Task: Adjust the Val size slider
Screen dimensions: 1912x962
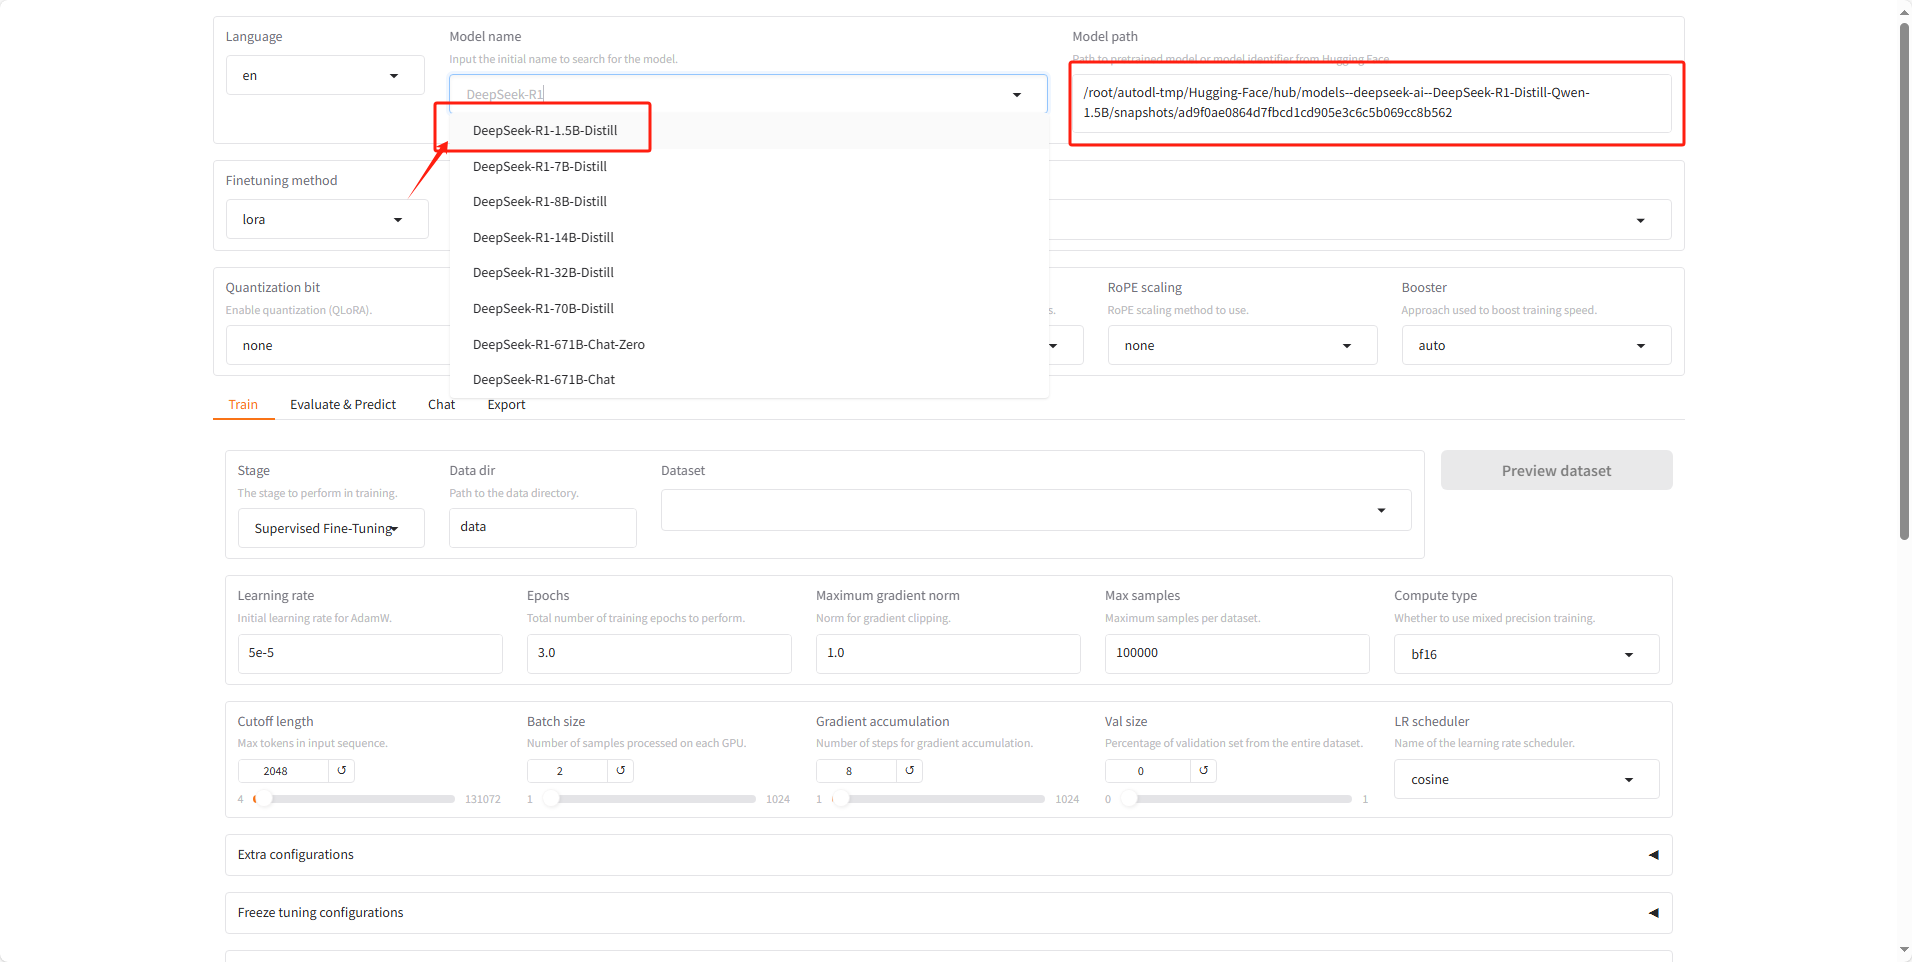Action: click(x=1236, y=799)
